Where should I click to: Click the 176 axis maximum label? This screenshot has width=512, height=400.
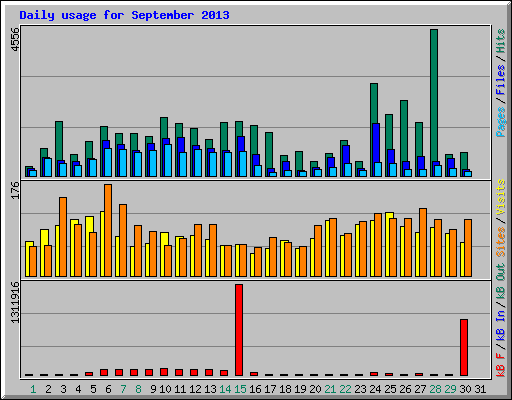pyautogui.click(x=15, y=190)
